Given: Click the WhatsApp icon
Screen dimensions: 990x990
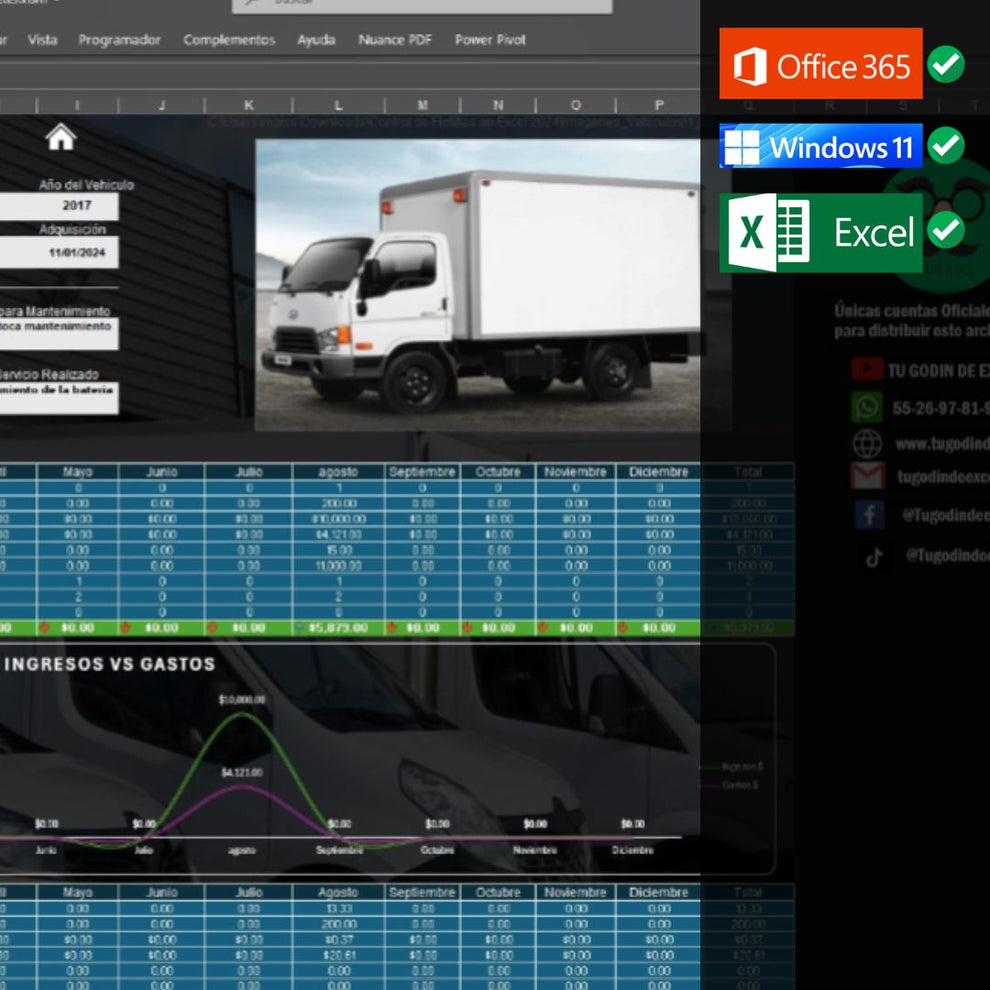Looking at the screenshot, I should (x=867, y=407).
